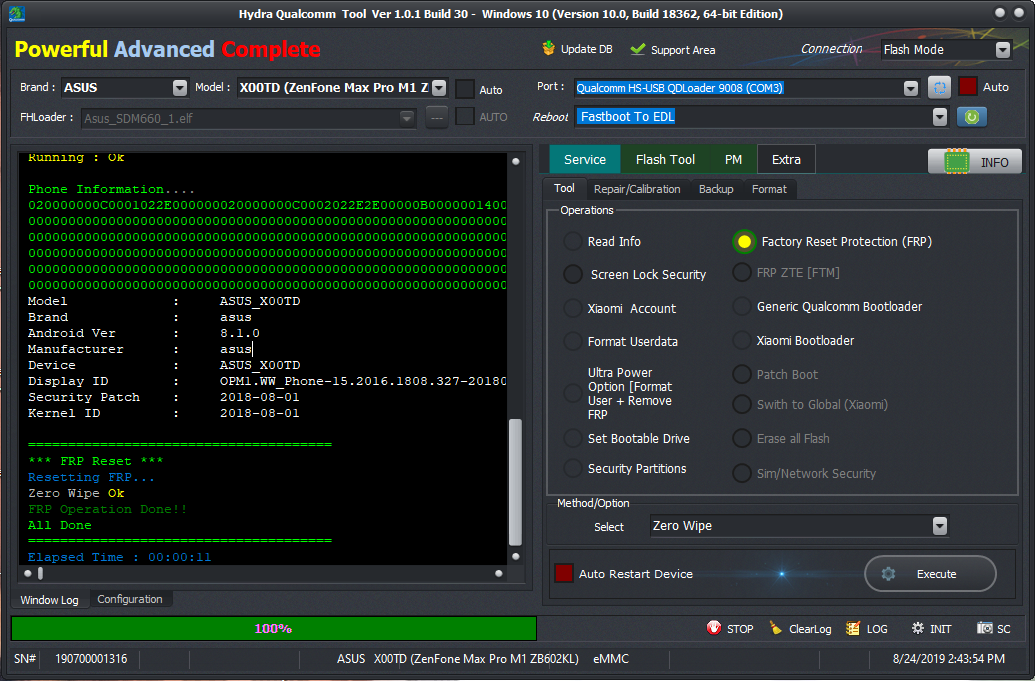Switch to Repair/Calibration sub-tab
This screenshot has width=1035, height=681.
coord(637,189)
